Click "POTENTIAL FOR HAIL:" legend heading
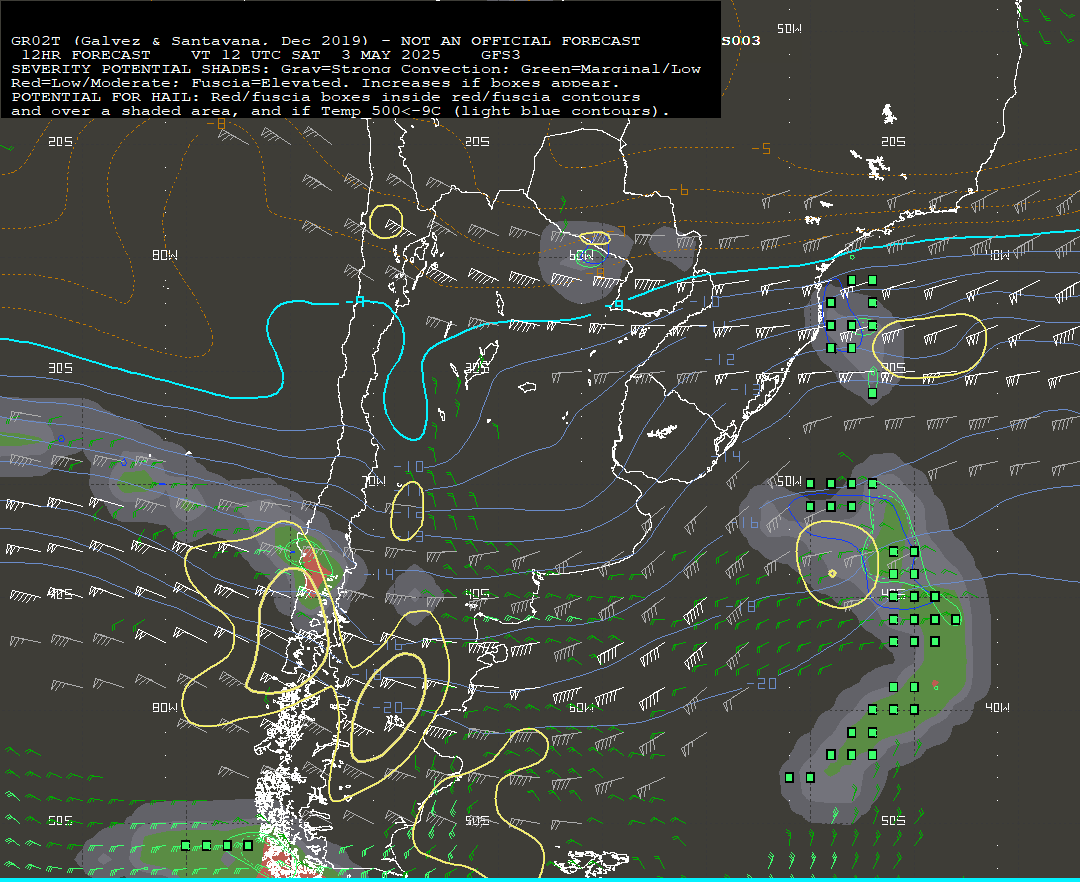The image size is (1080, 882). [x=105, y=97]
